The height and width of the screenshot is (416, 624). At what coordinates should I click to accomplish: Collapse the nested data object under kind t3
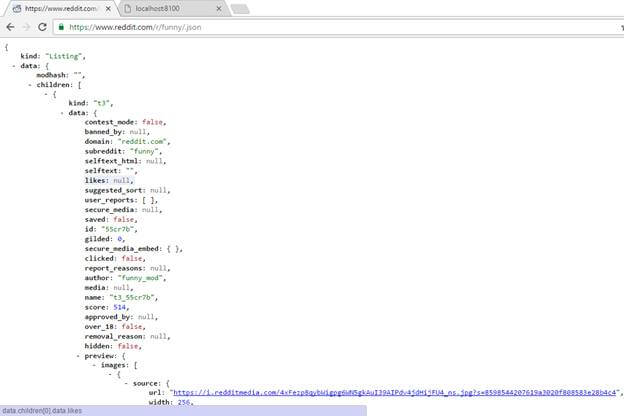(x=62, y=113)
